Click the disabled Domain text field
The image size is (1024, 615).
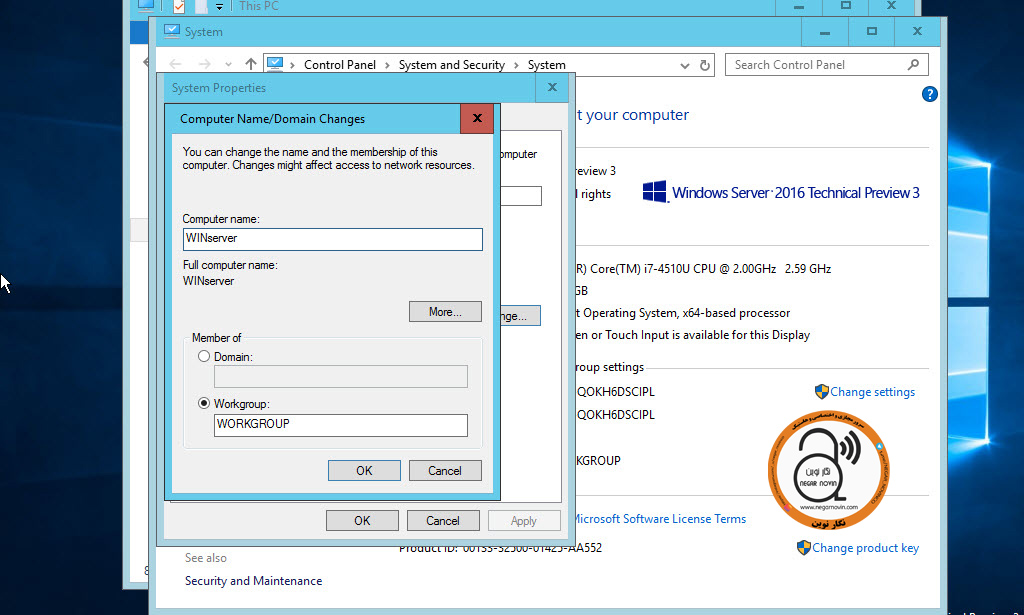(x=340, y=377)
